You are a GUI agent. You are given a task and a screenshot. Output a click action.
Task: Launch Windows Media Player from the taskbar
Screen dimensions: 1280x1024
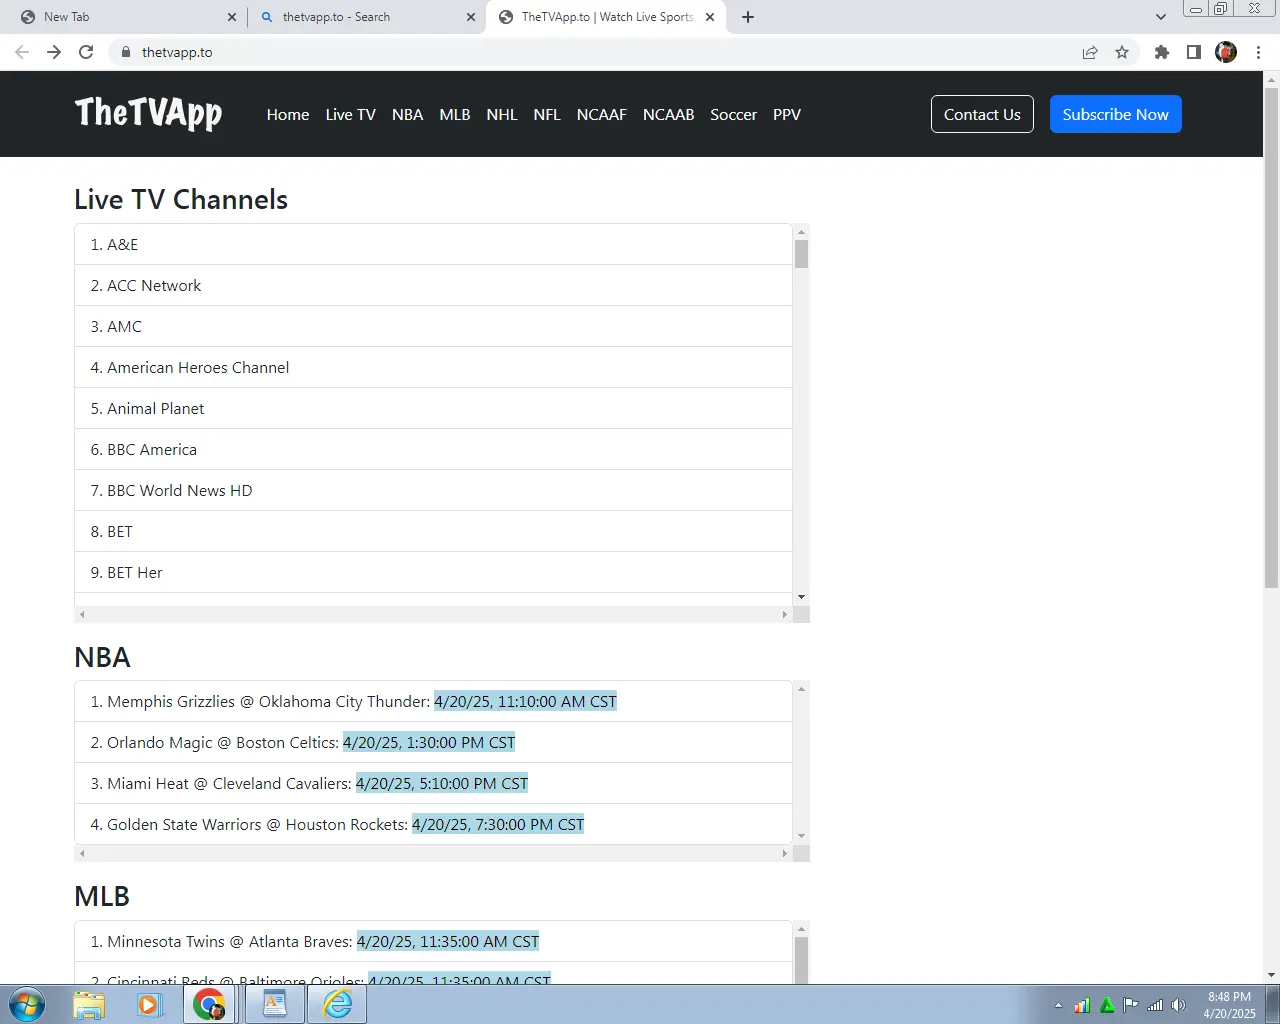point(149,1004)
